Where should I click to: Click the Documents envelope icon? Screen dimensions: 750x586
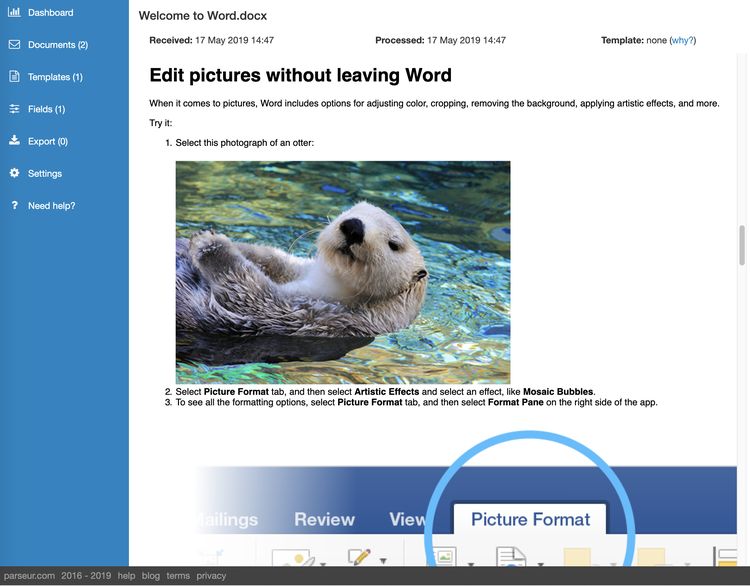(x=14, y=44)
